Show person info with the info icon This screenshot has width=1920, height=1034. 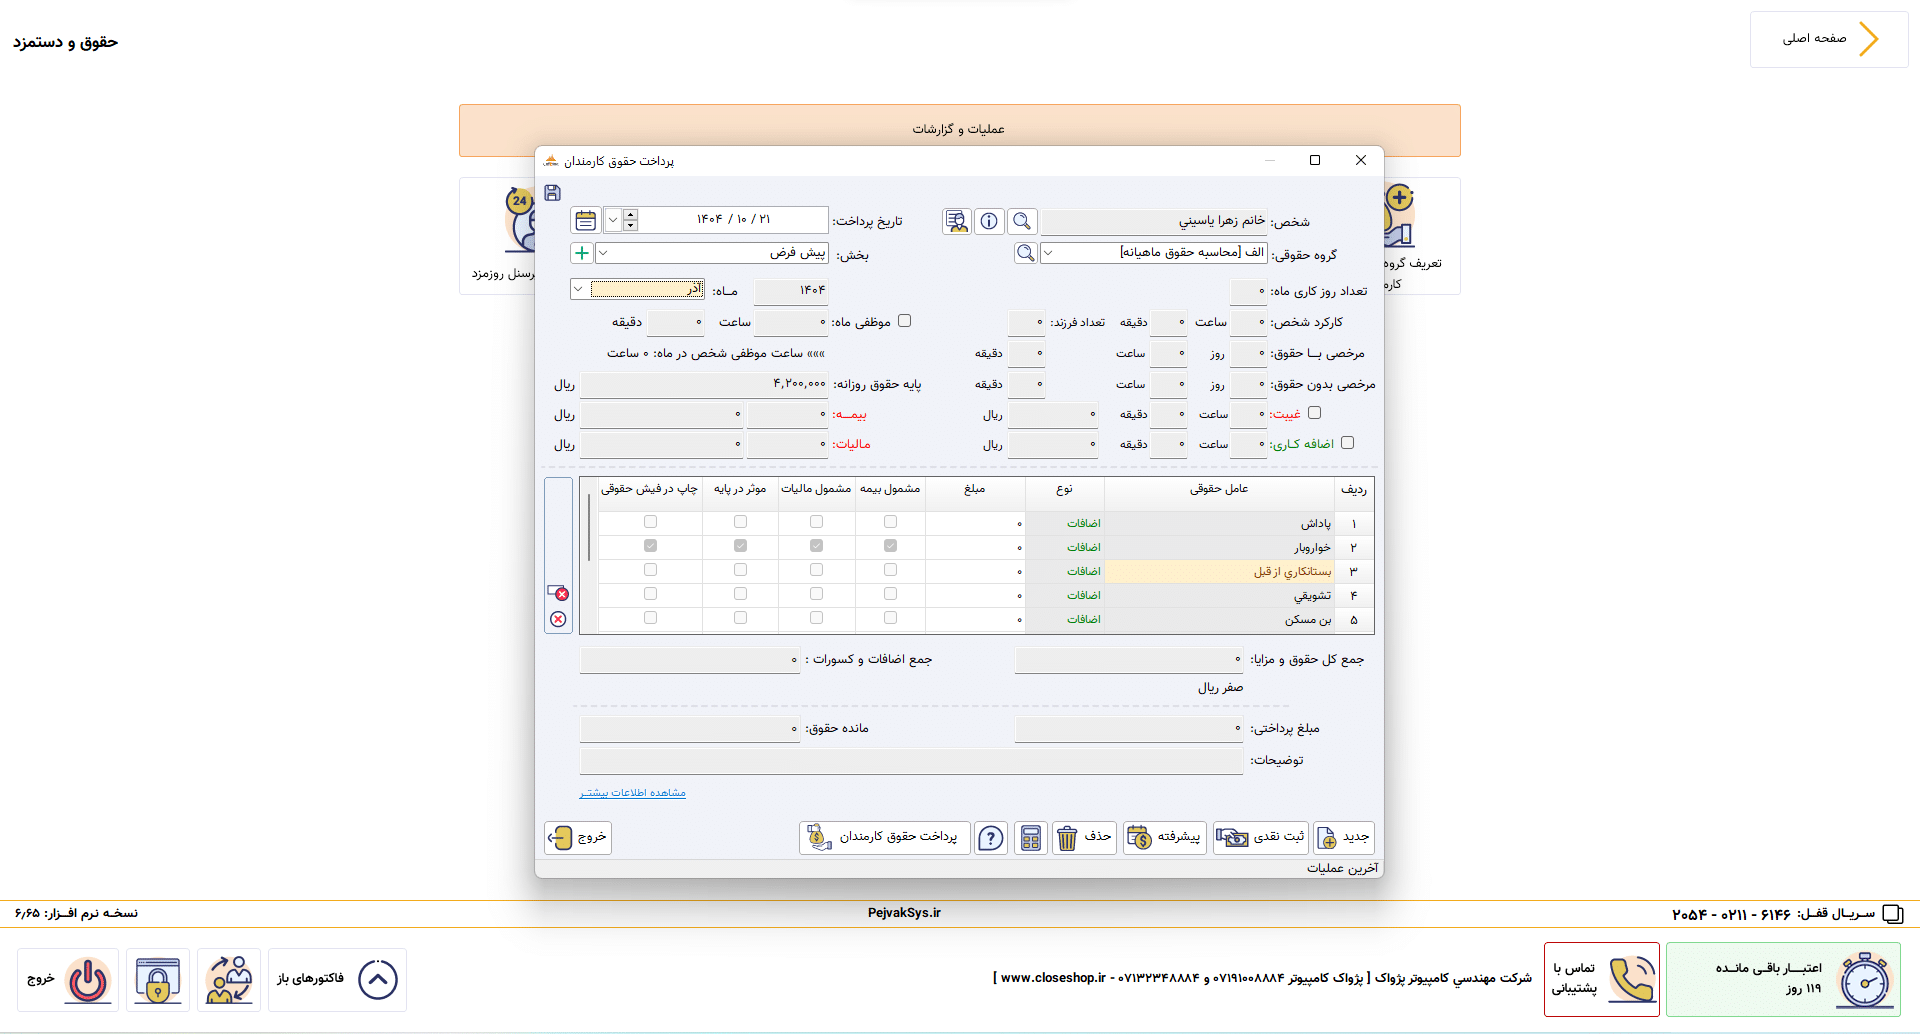[x=989, y=221]
